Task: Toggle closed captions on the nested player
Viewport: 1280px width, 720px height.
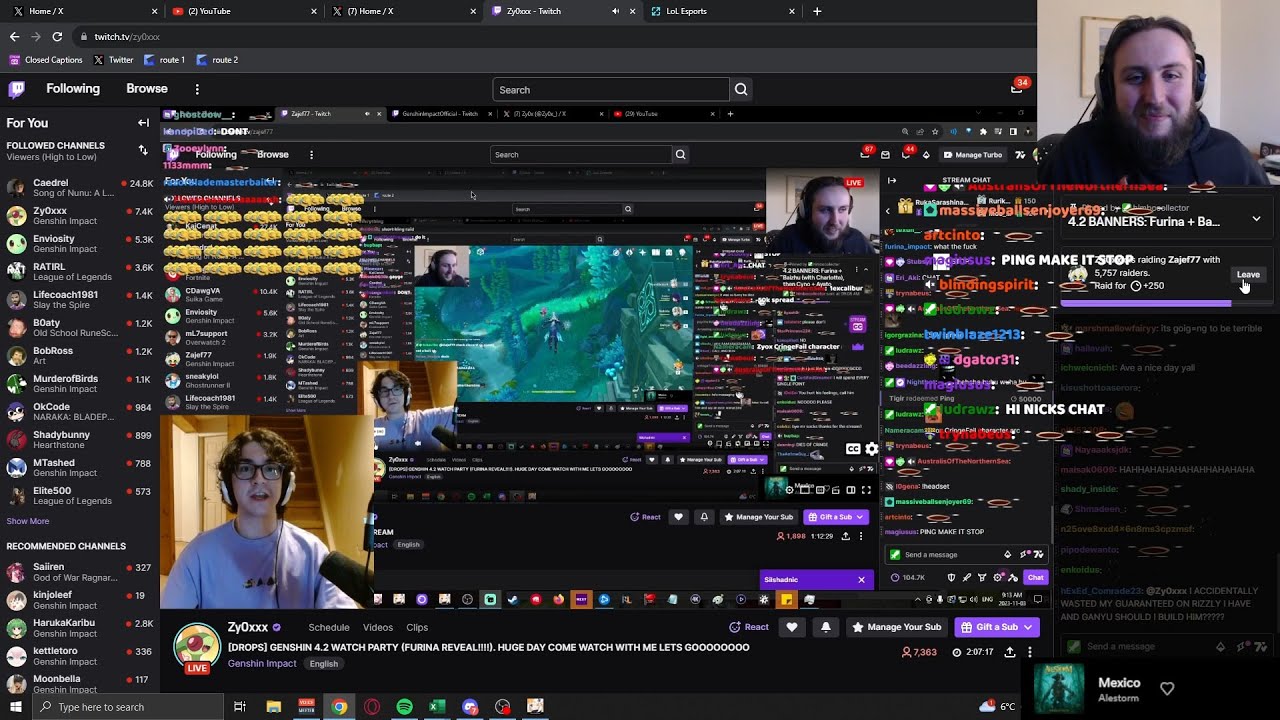Action: tap(853, 449)
